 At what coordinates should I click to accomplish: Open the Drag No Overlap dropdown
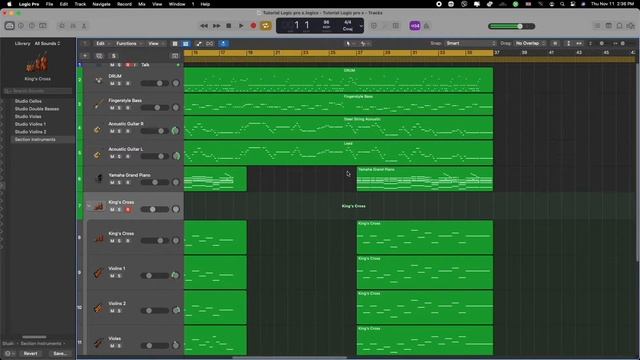point(530,43)
